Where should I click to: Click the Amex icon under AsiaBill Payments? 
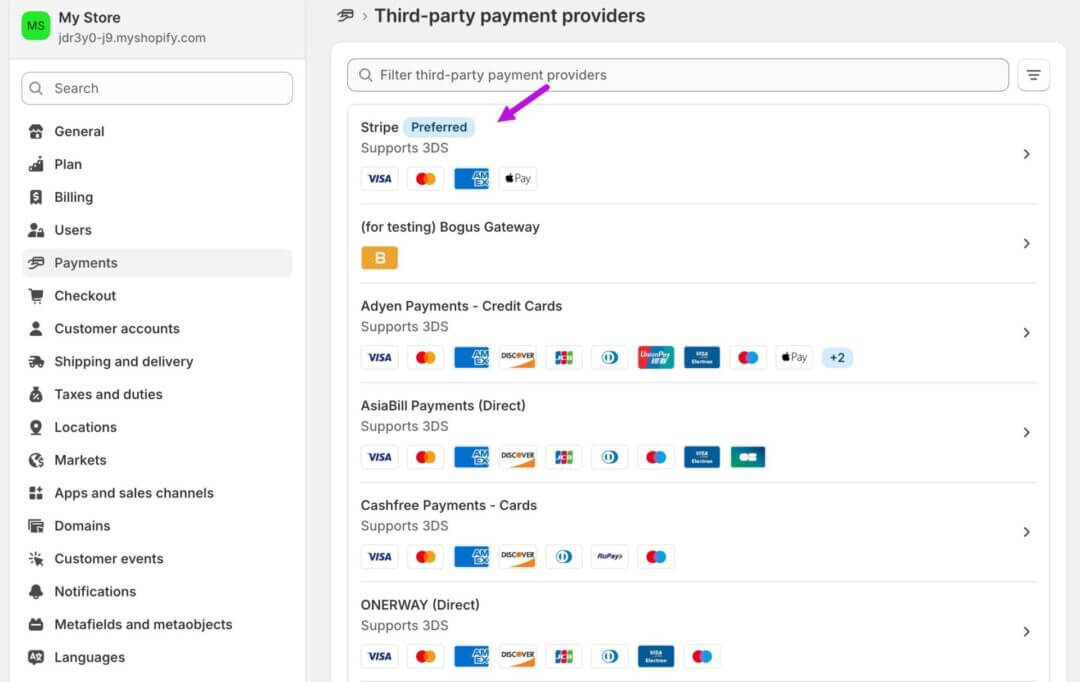(x=472, y=457)
